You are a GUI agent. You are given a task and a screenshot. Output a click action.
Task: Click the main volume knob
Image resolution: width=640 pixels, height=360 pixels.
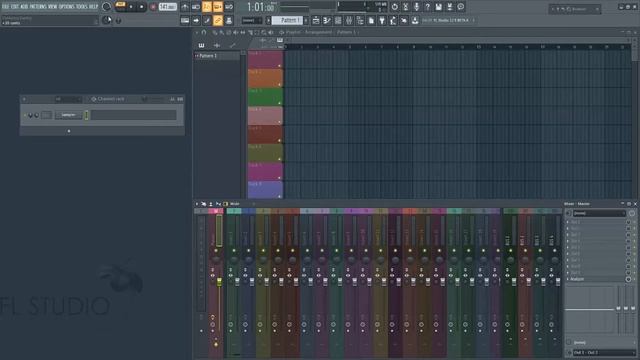[x=106, y=7]
